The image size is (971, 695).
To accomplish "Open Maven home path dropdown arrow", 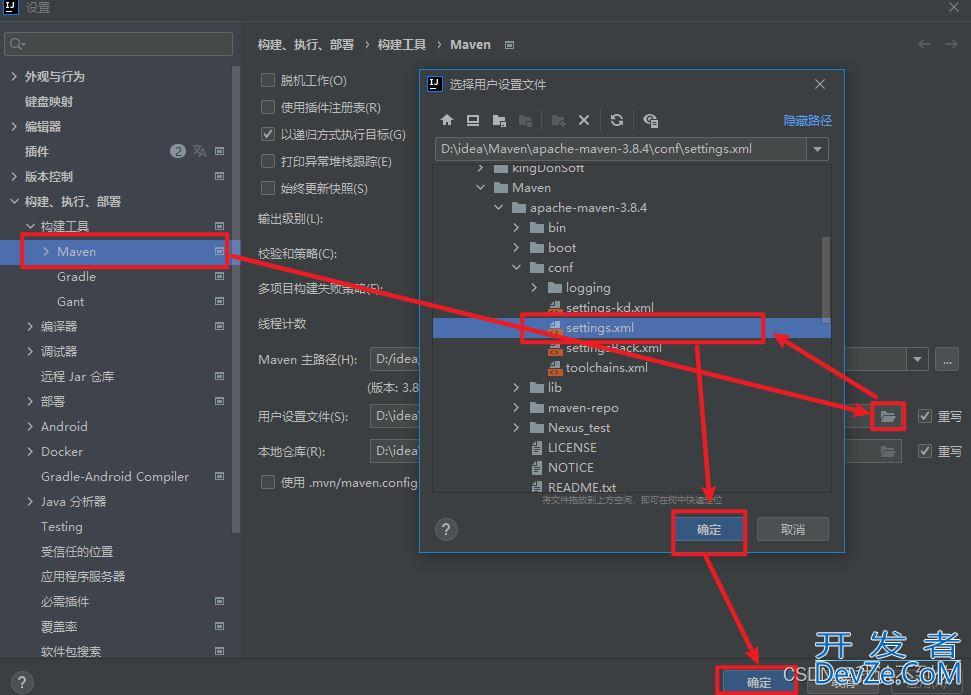I will 917,359.
